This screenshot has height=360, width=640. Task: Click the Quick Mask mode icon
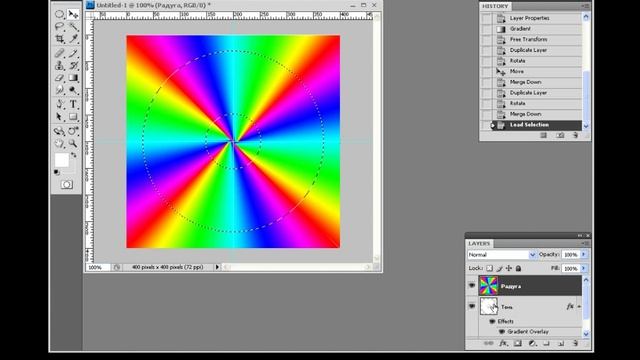tap(67, 184)
